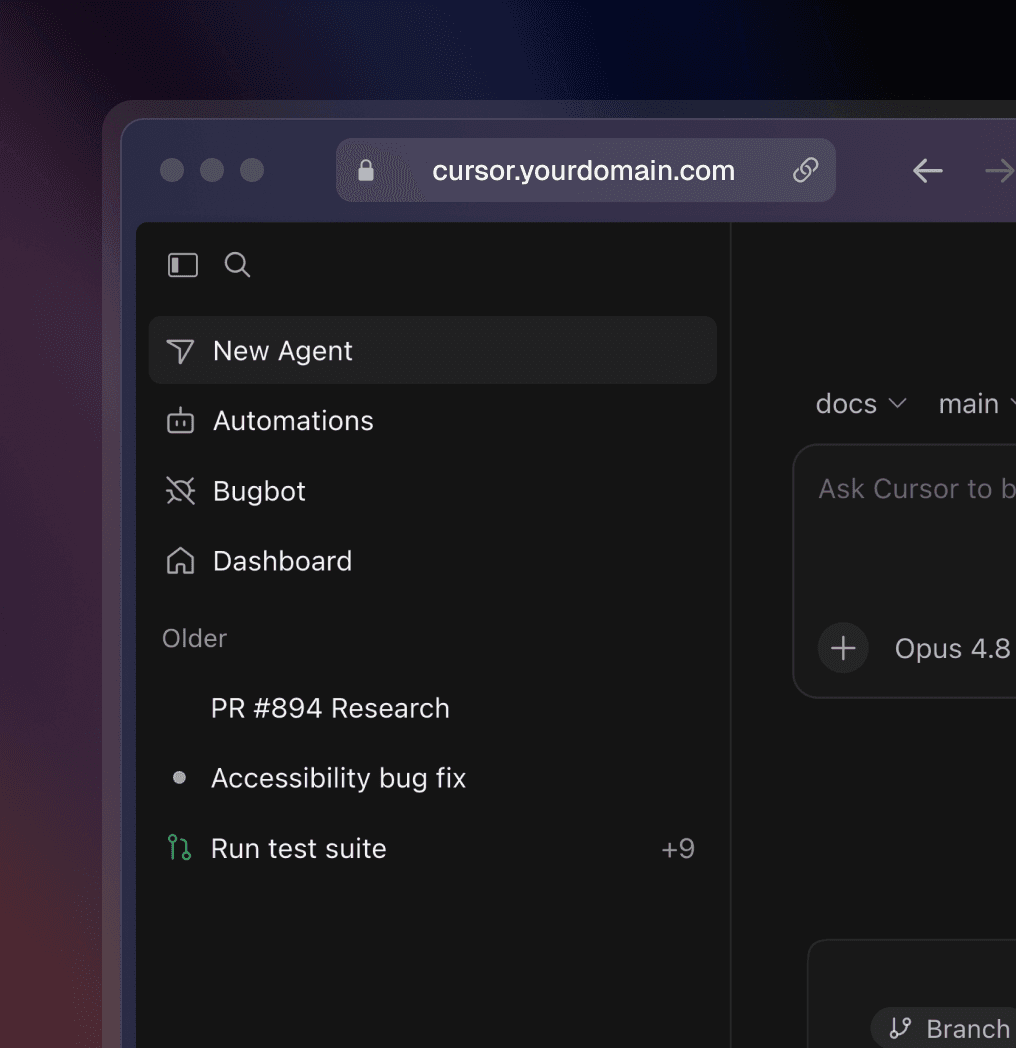Image resolution: width=1016 pixels, height=1048 pixels.
Task: Click the pull request icon beside Run test suite
Action: coord(179,847)
